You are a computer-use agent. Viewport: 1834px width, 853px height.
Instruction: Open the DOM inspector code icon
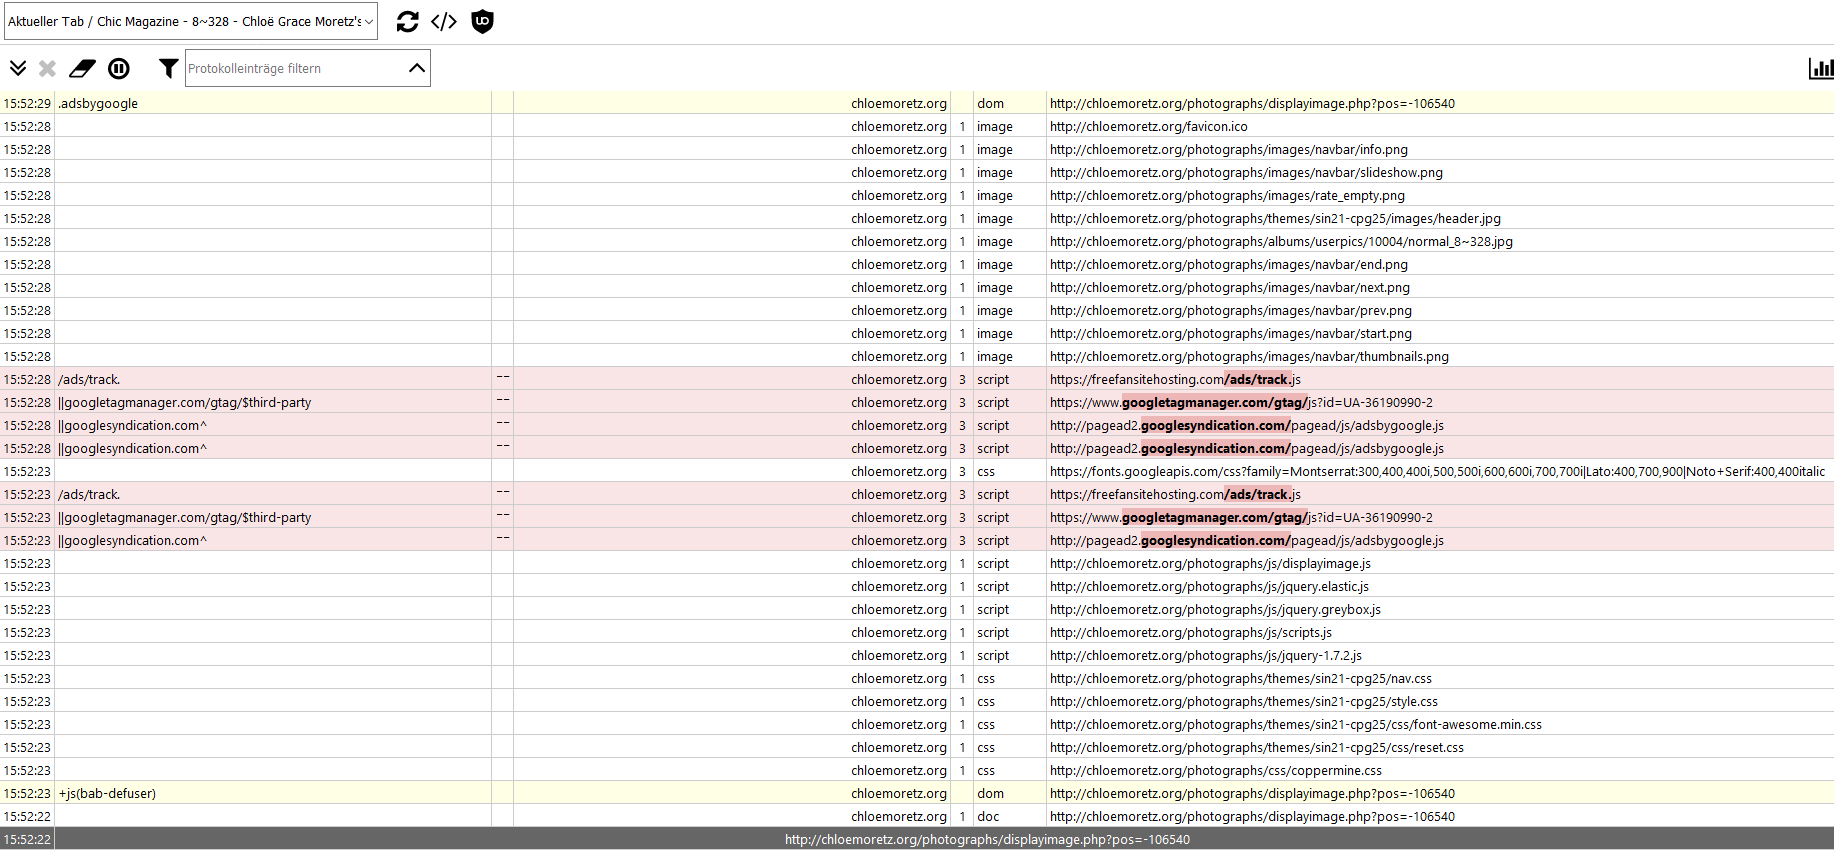[444, 22]
